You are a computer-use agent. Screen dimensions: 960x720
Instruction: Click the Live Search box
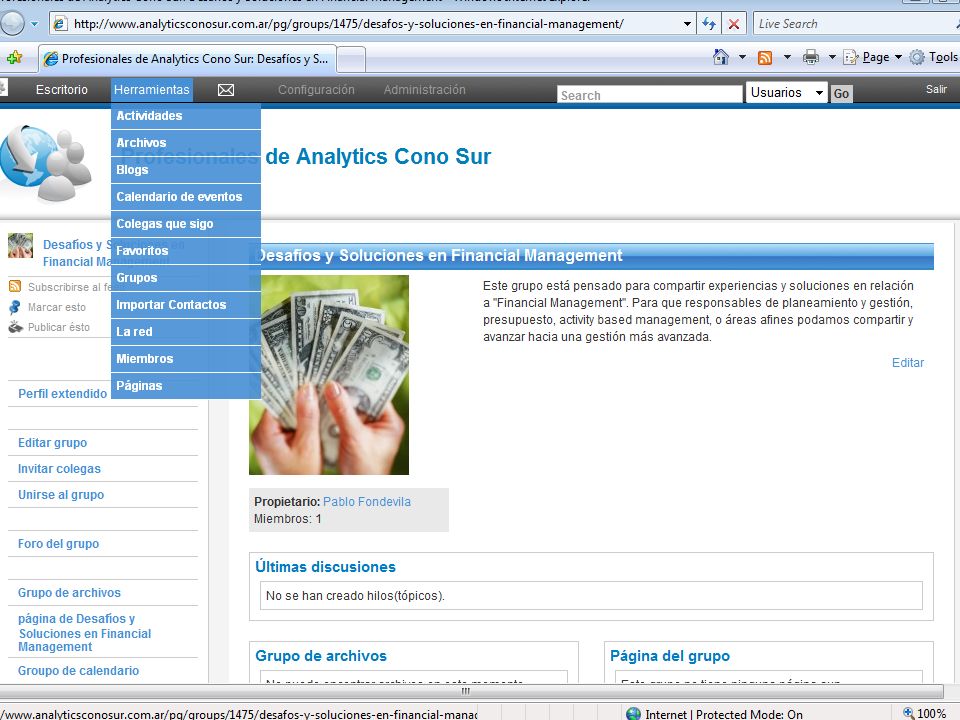854,24
